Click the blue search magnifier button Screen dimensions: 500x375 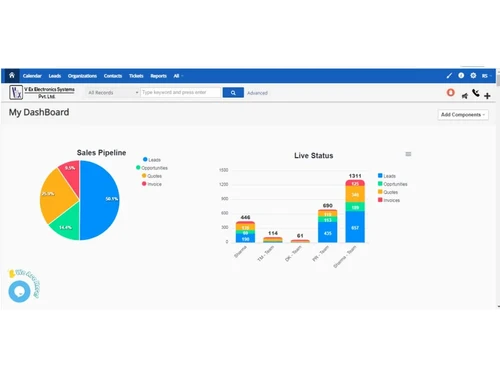pos(233,93)
